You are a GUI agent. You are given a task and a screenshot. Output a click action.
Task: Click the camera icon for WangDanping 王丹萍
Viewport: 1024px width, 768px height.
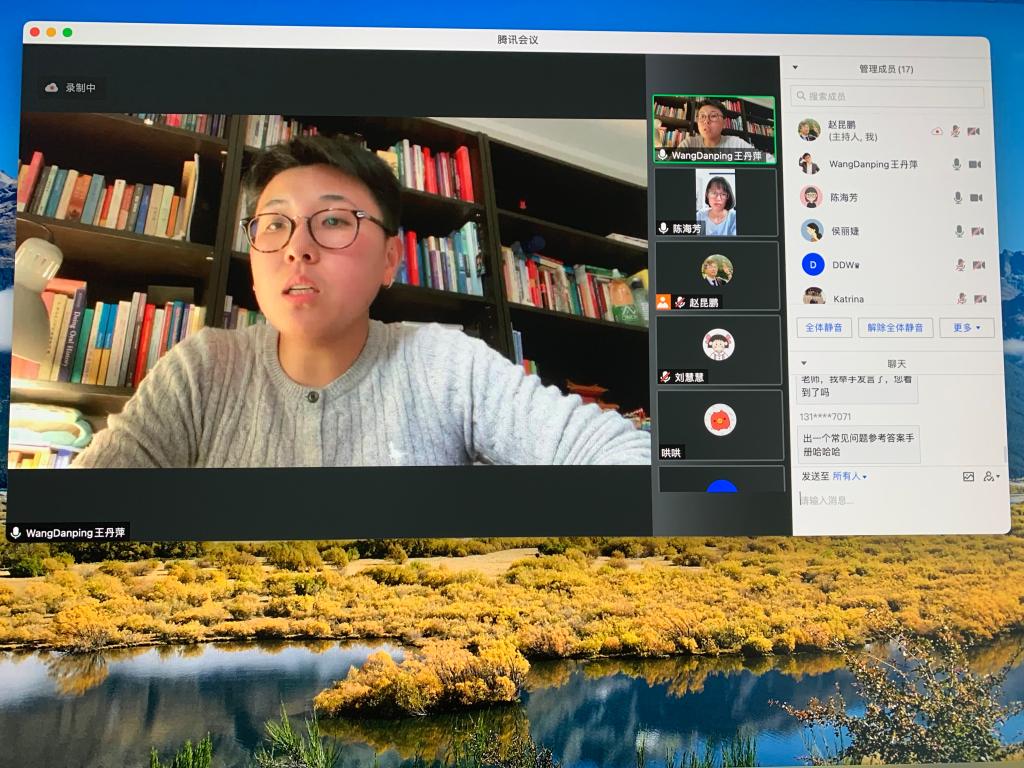click(975, 164)
